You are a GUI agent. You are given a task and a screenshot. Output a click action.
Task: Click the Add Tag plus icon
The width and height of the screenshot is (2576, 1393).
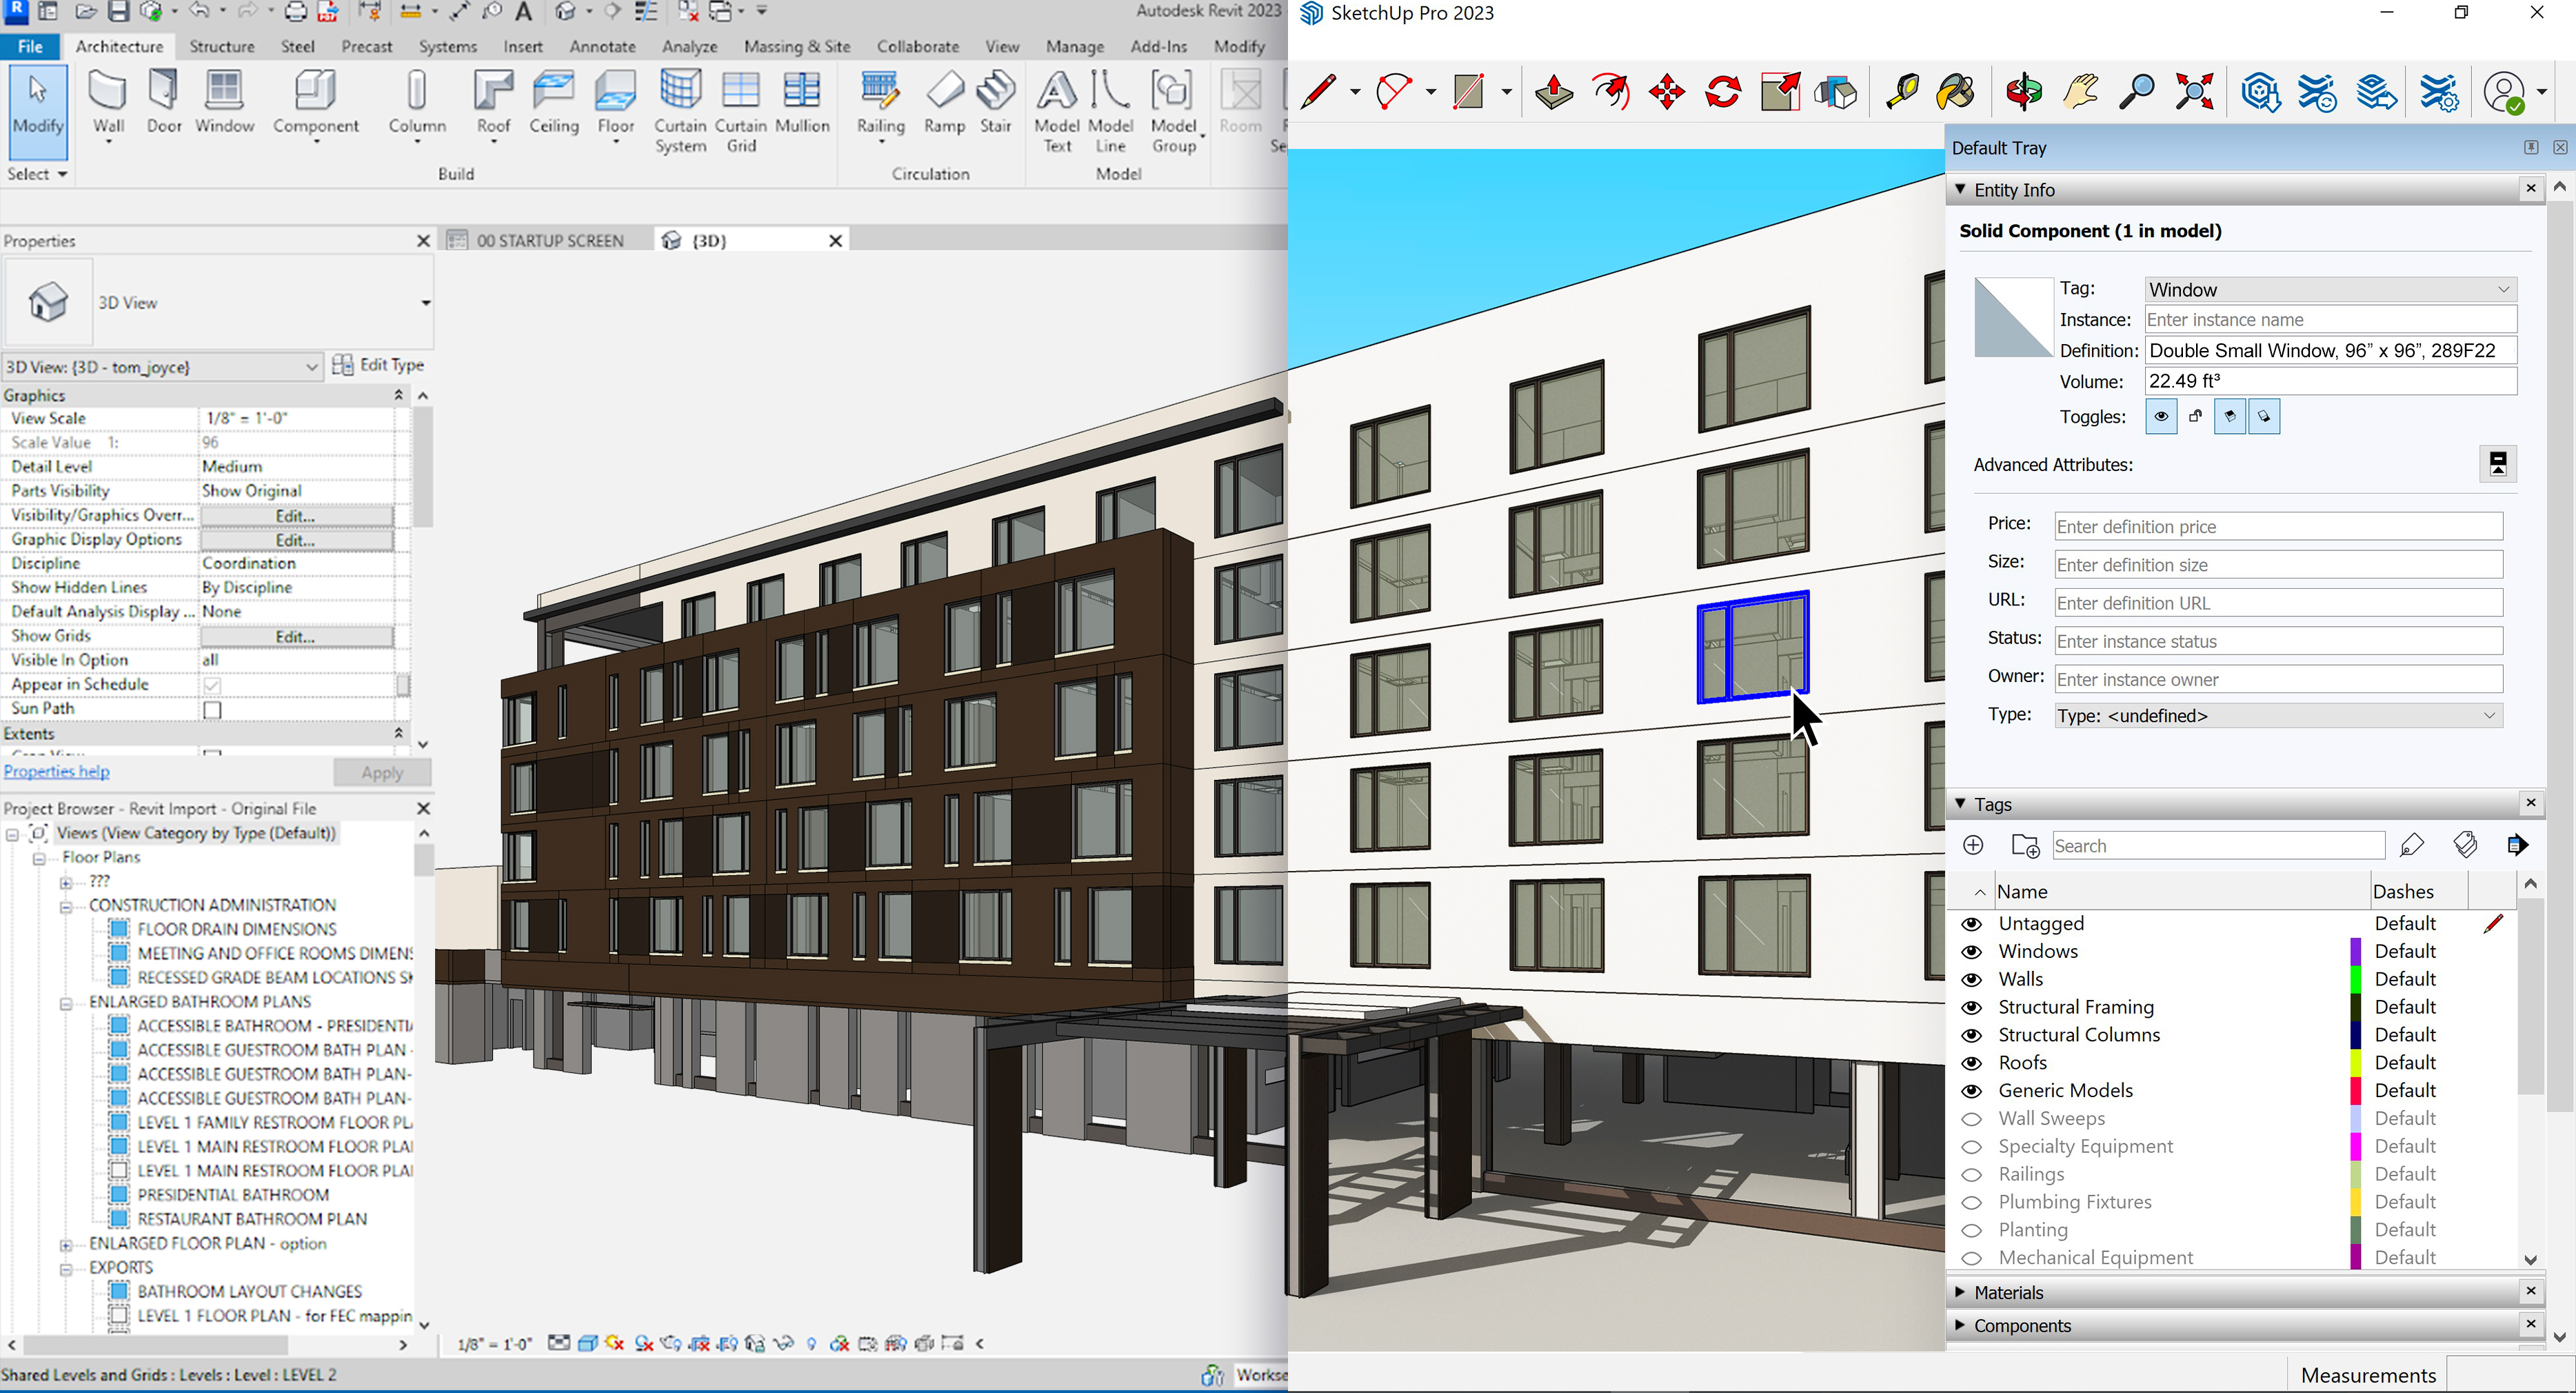pos(1973,846)
